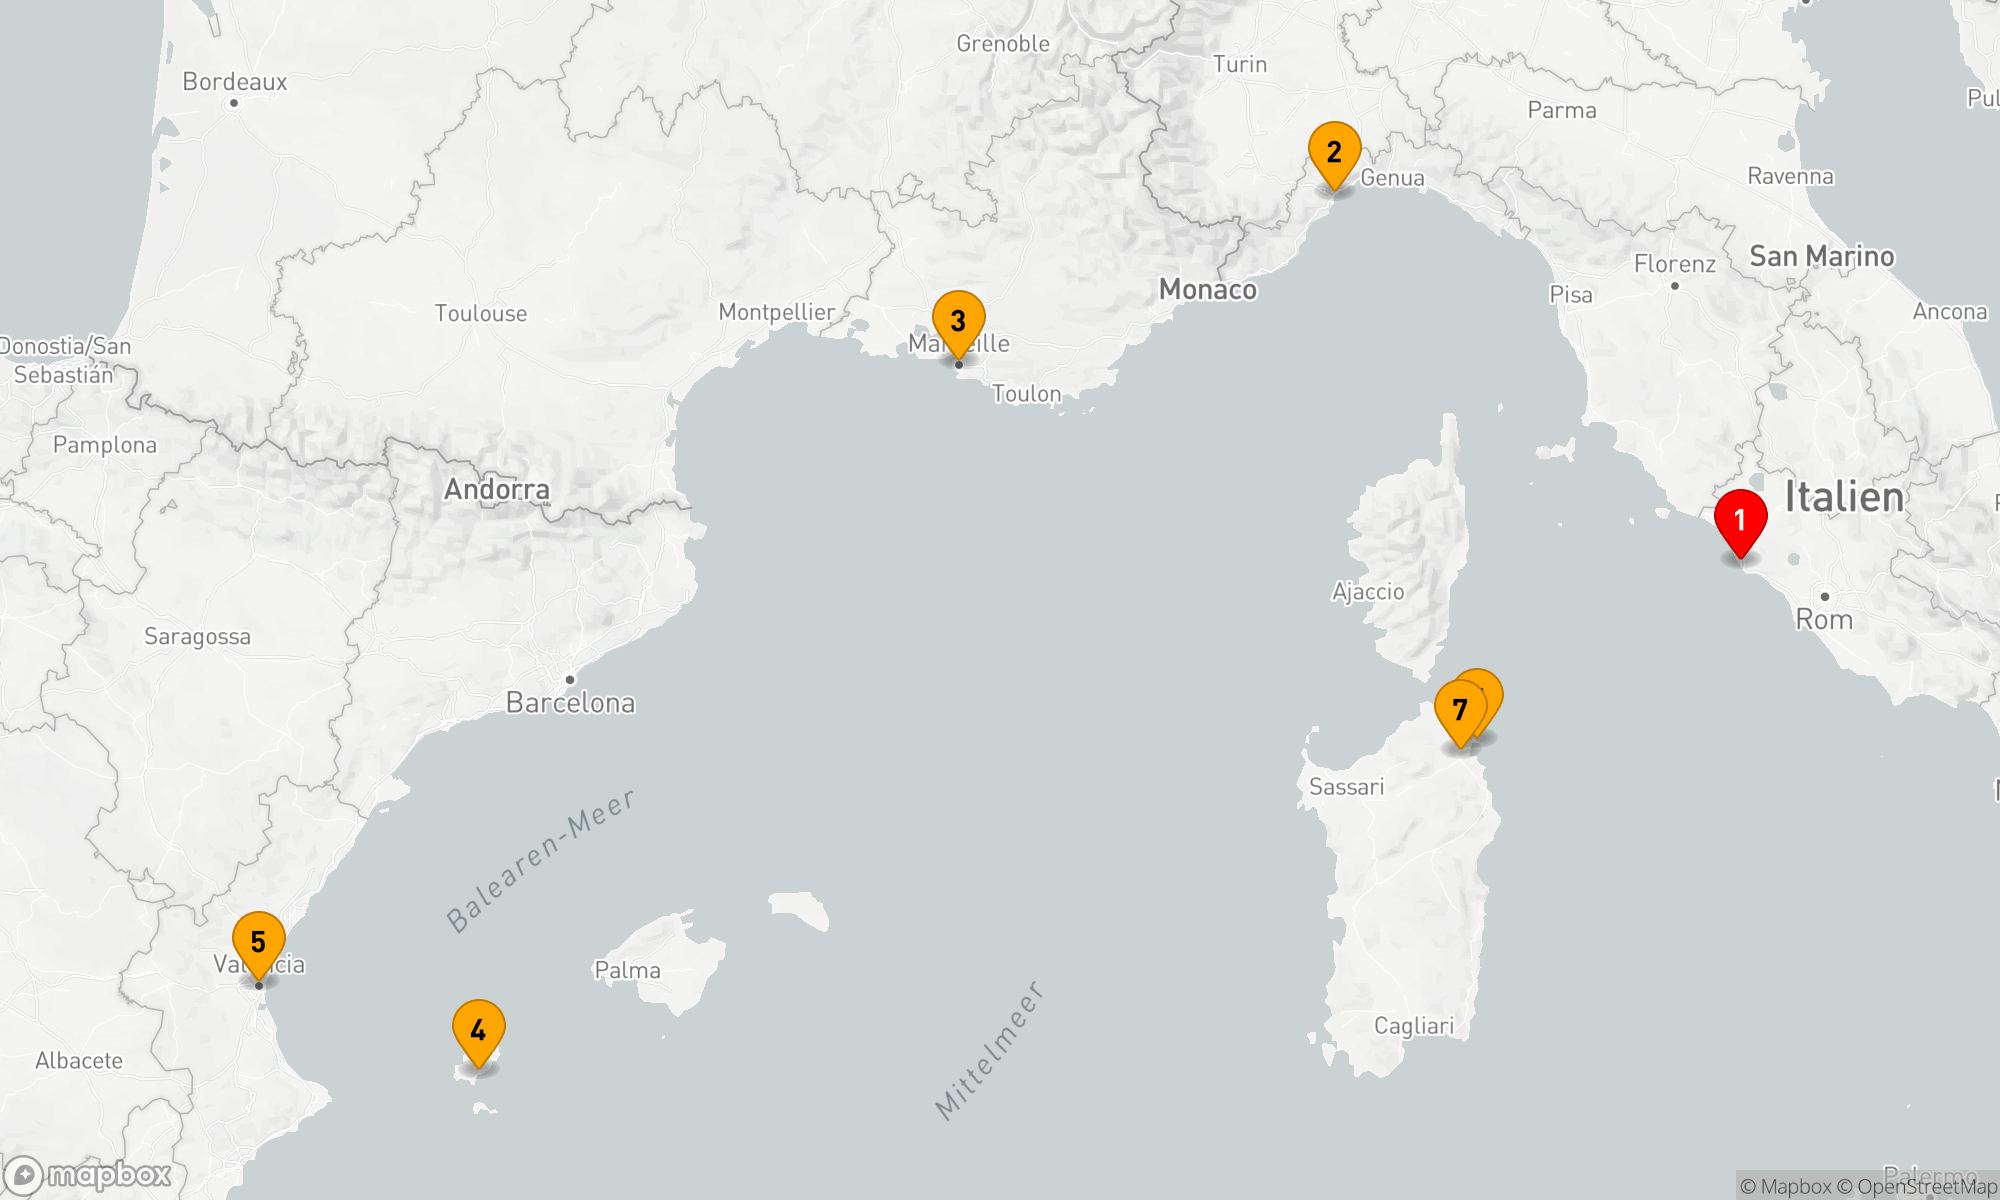Select marker 7 in northern Sardinia
This screenshot has width=2000, height=1200.
[1458, 709]
